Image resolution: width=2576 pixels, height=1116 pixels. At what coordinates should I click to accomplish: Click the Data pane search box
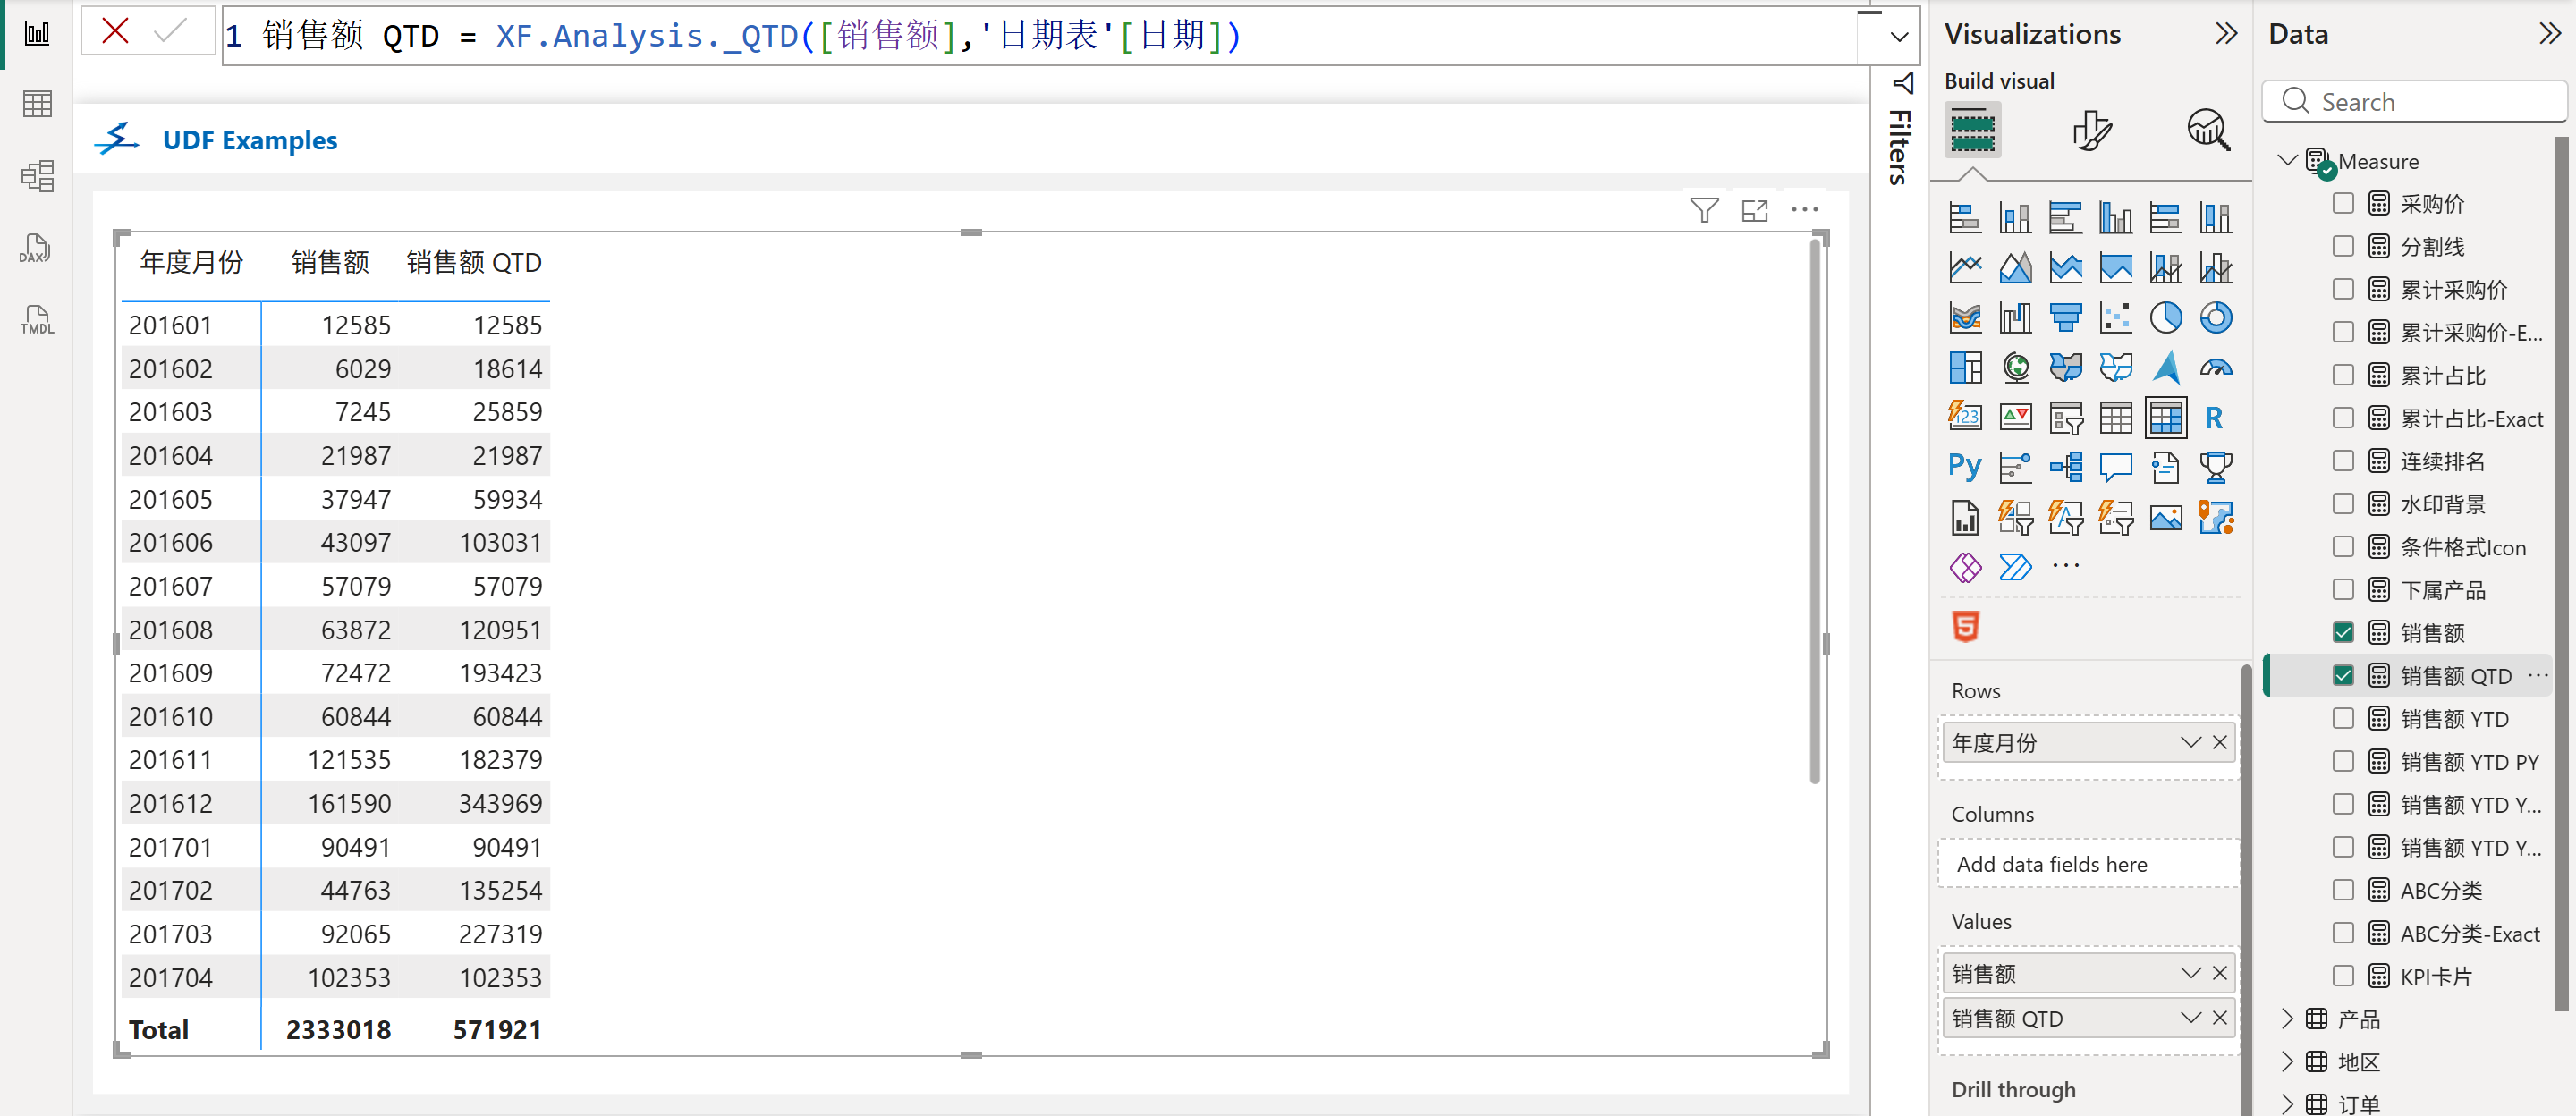2414,102
